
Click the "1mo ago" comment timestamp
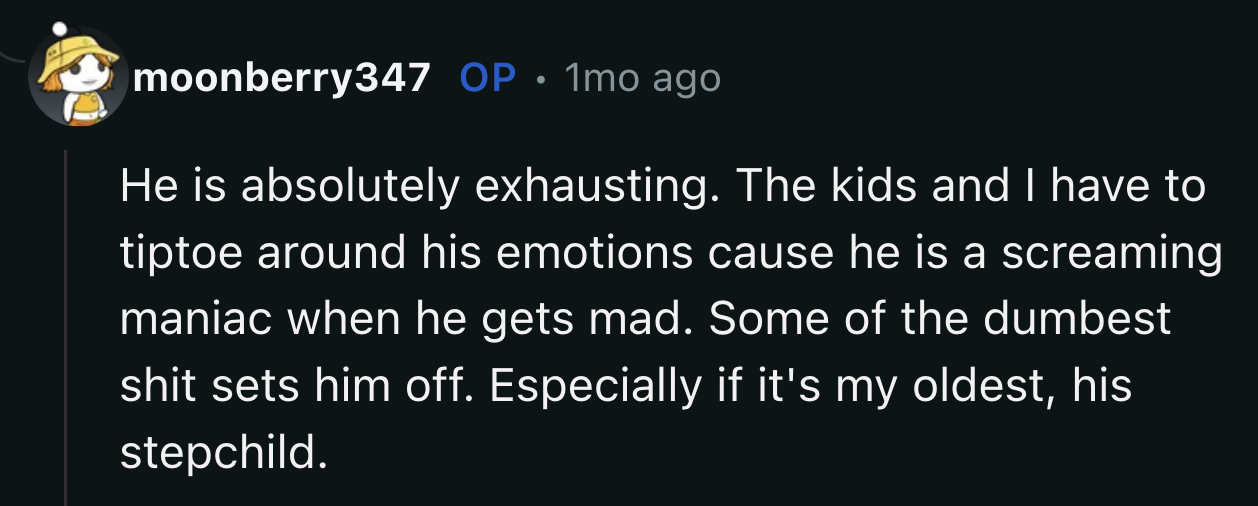click(642, 77)
